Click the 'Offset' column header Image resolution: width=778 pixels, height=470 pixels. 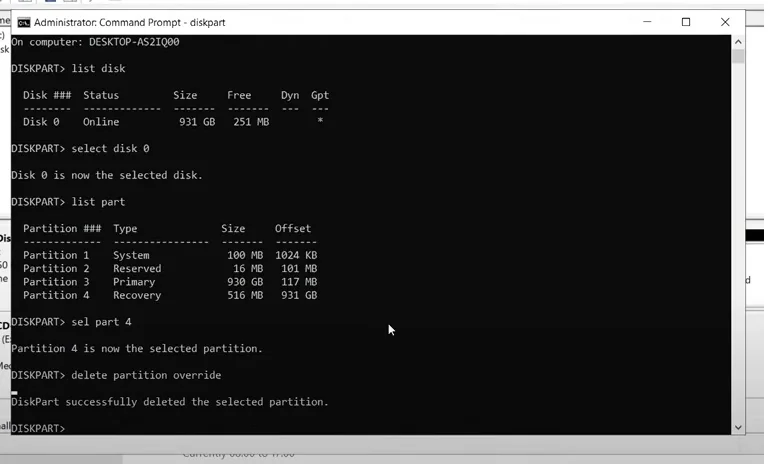tap(293, 229)
